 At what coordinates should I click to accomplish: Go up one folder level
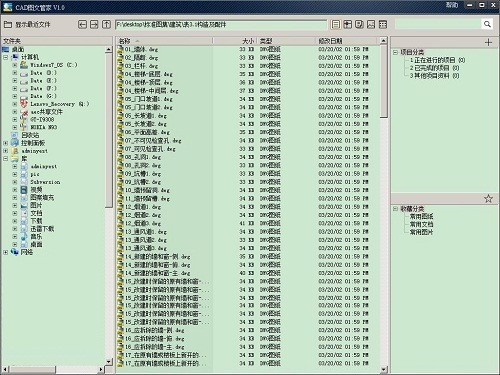point(106,24)
